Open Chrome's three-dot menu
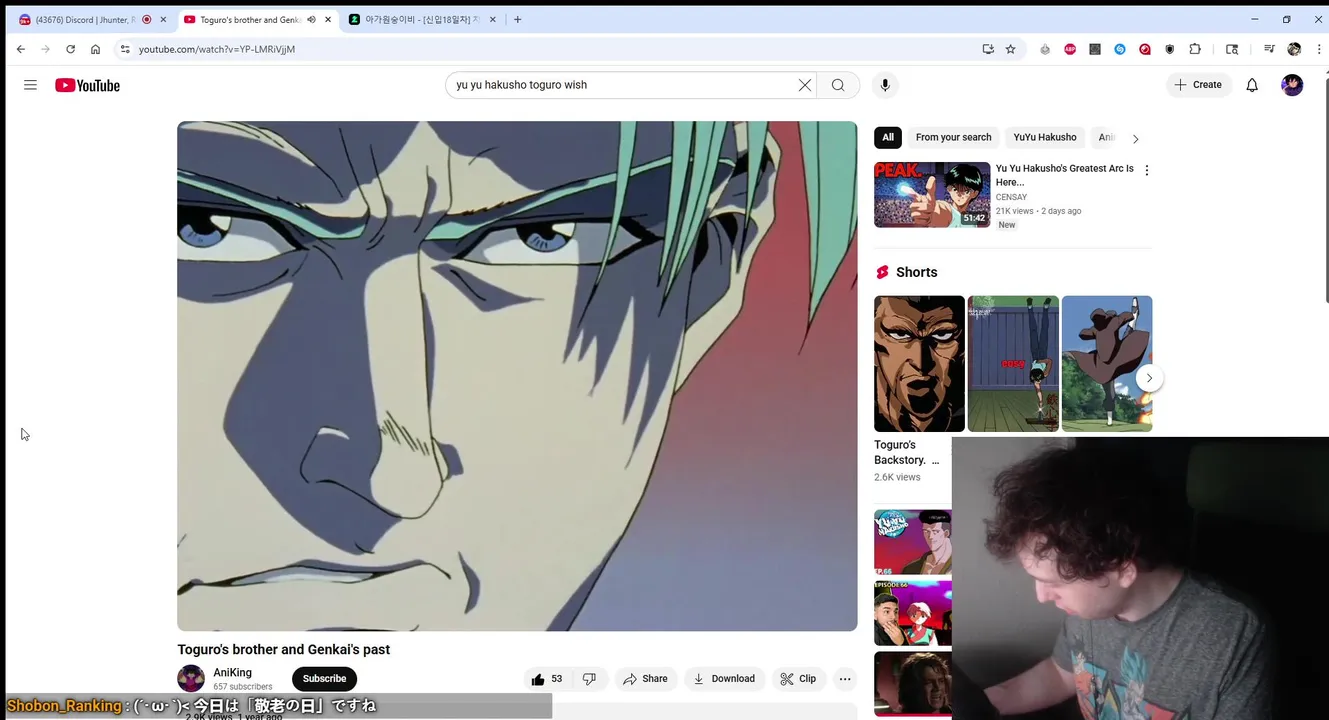This screenshot has width=1329, height=720. point(1317,49)
